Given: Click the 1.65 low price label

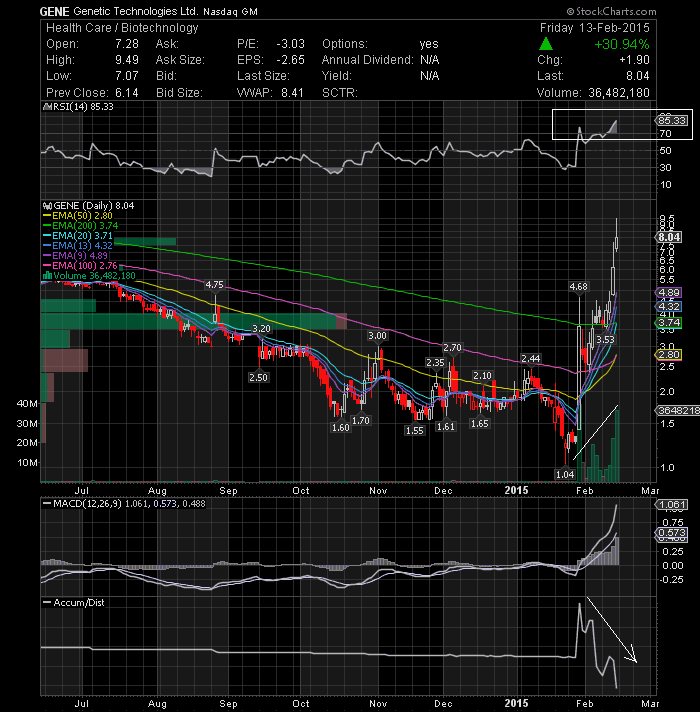Looking at the screenshot, I should pyautogui.click(x=480, y=424).
